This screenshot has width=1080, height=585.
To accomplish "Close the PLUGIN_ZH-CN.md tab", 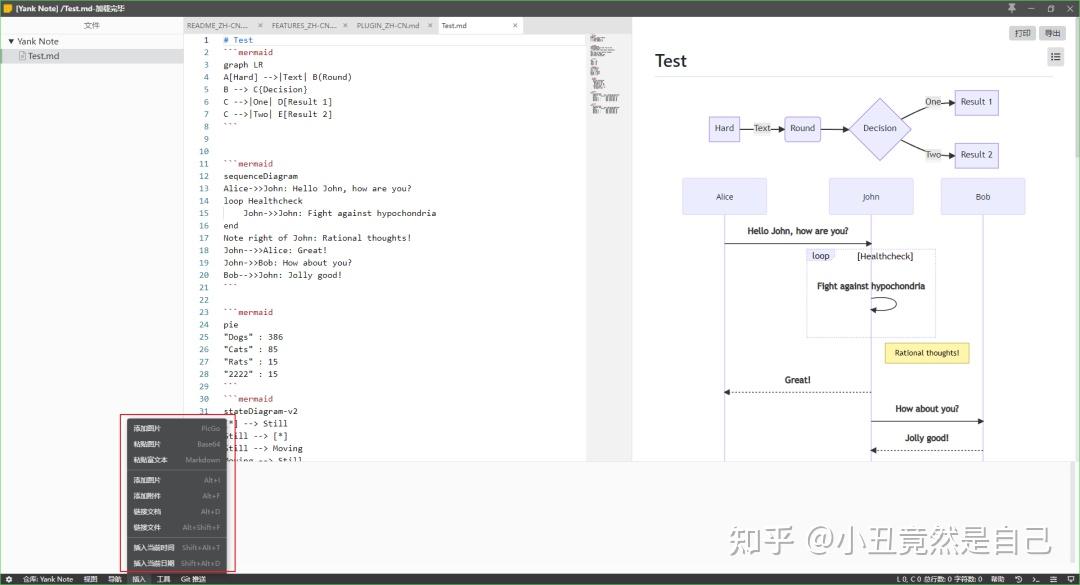I will [x=430, y=25].
